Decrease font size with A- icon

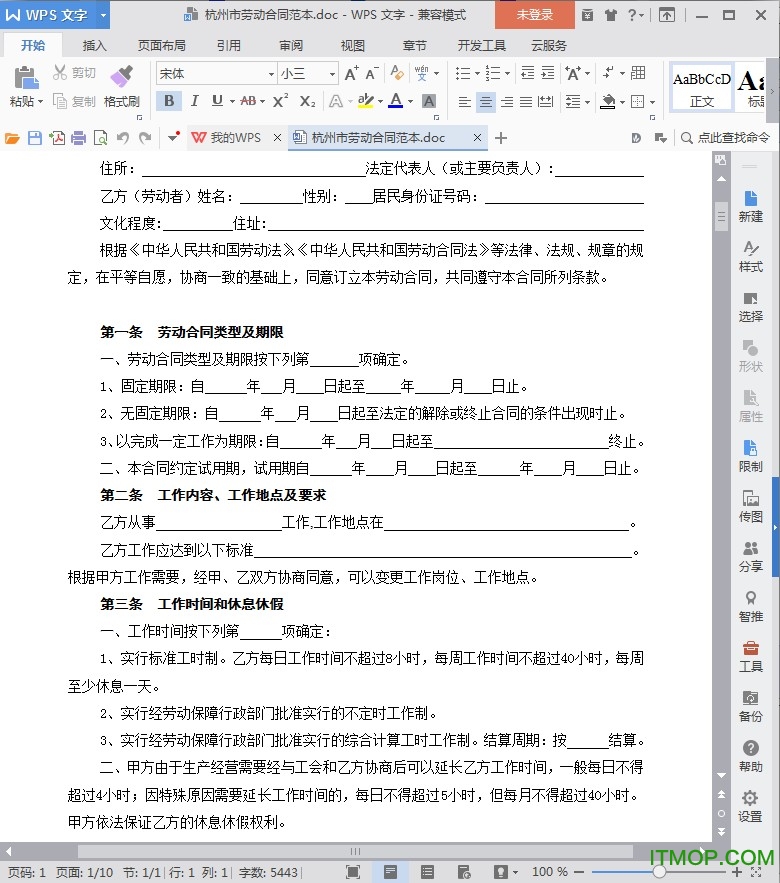point(372,74)
